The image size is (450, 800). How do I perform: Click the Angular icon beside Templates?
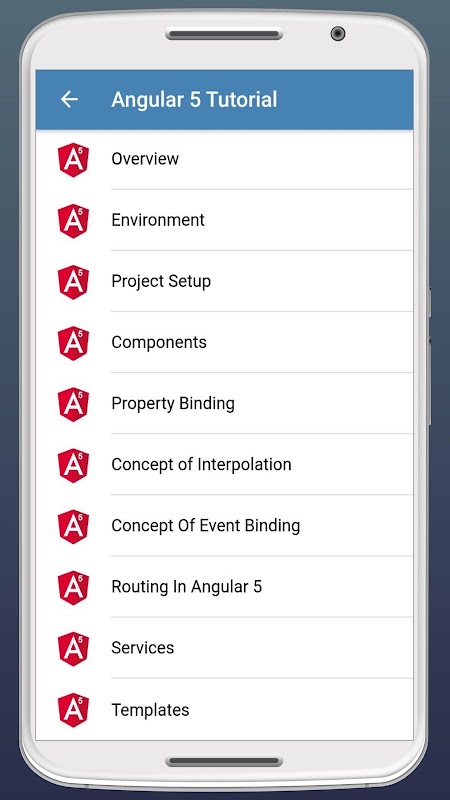pos(73,710)
